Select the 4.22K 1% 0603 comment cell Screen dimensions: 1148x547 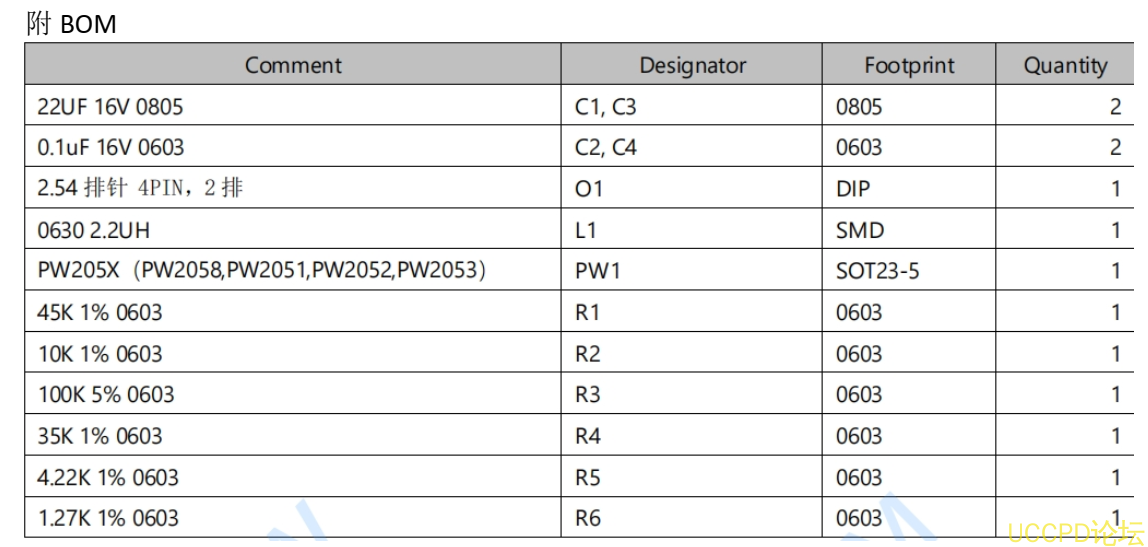[x=108, y=477]
